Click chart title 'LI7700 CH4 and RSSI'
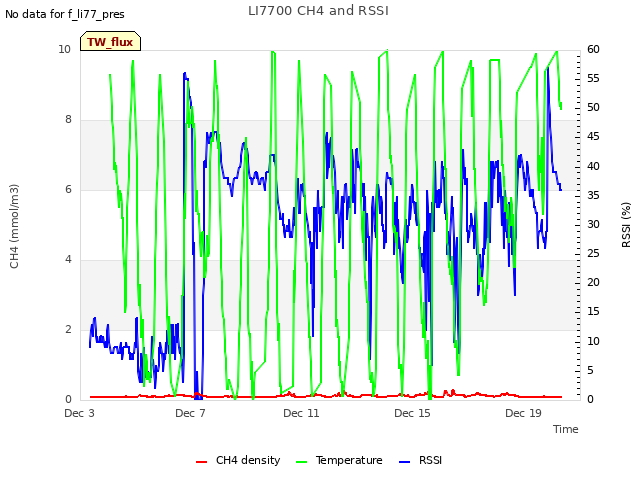 click(318, 11)
